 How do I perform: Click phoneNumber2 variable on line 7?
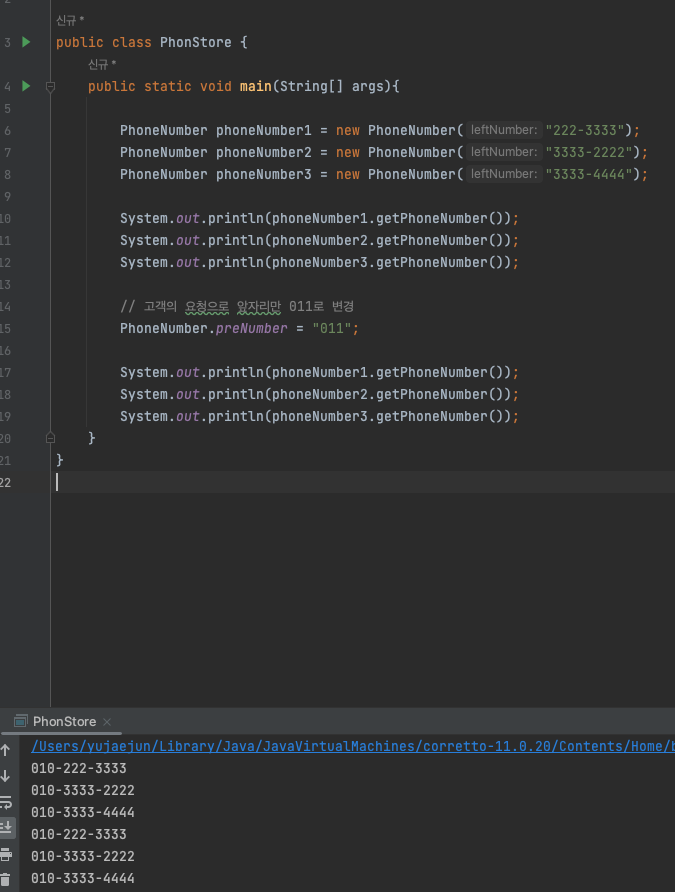(264, 152)
